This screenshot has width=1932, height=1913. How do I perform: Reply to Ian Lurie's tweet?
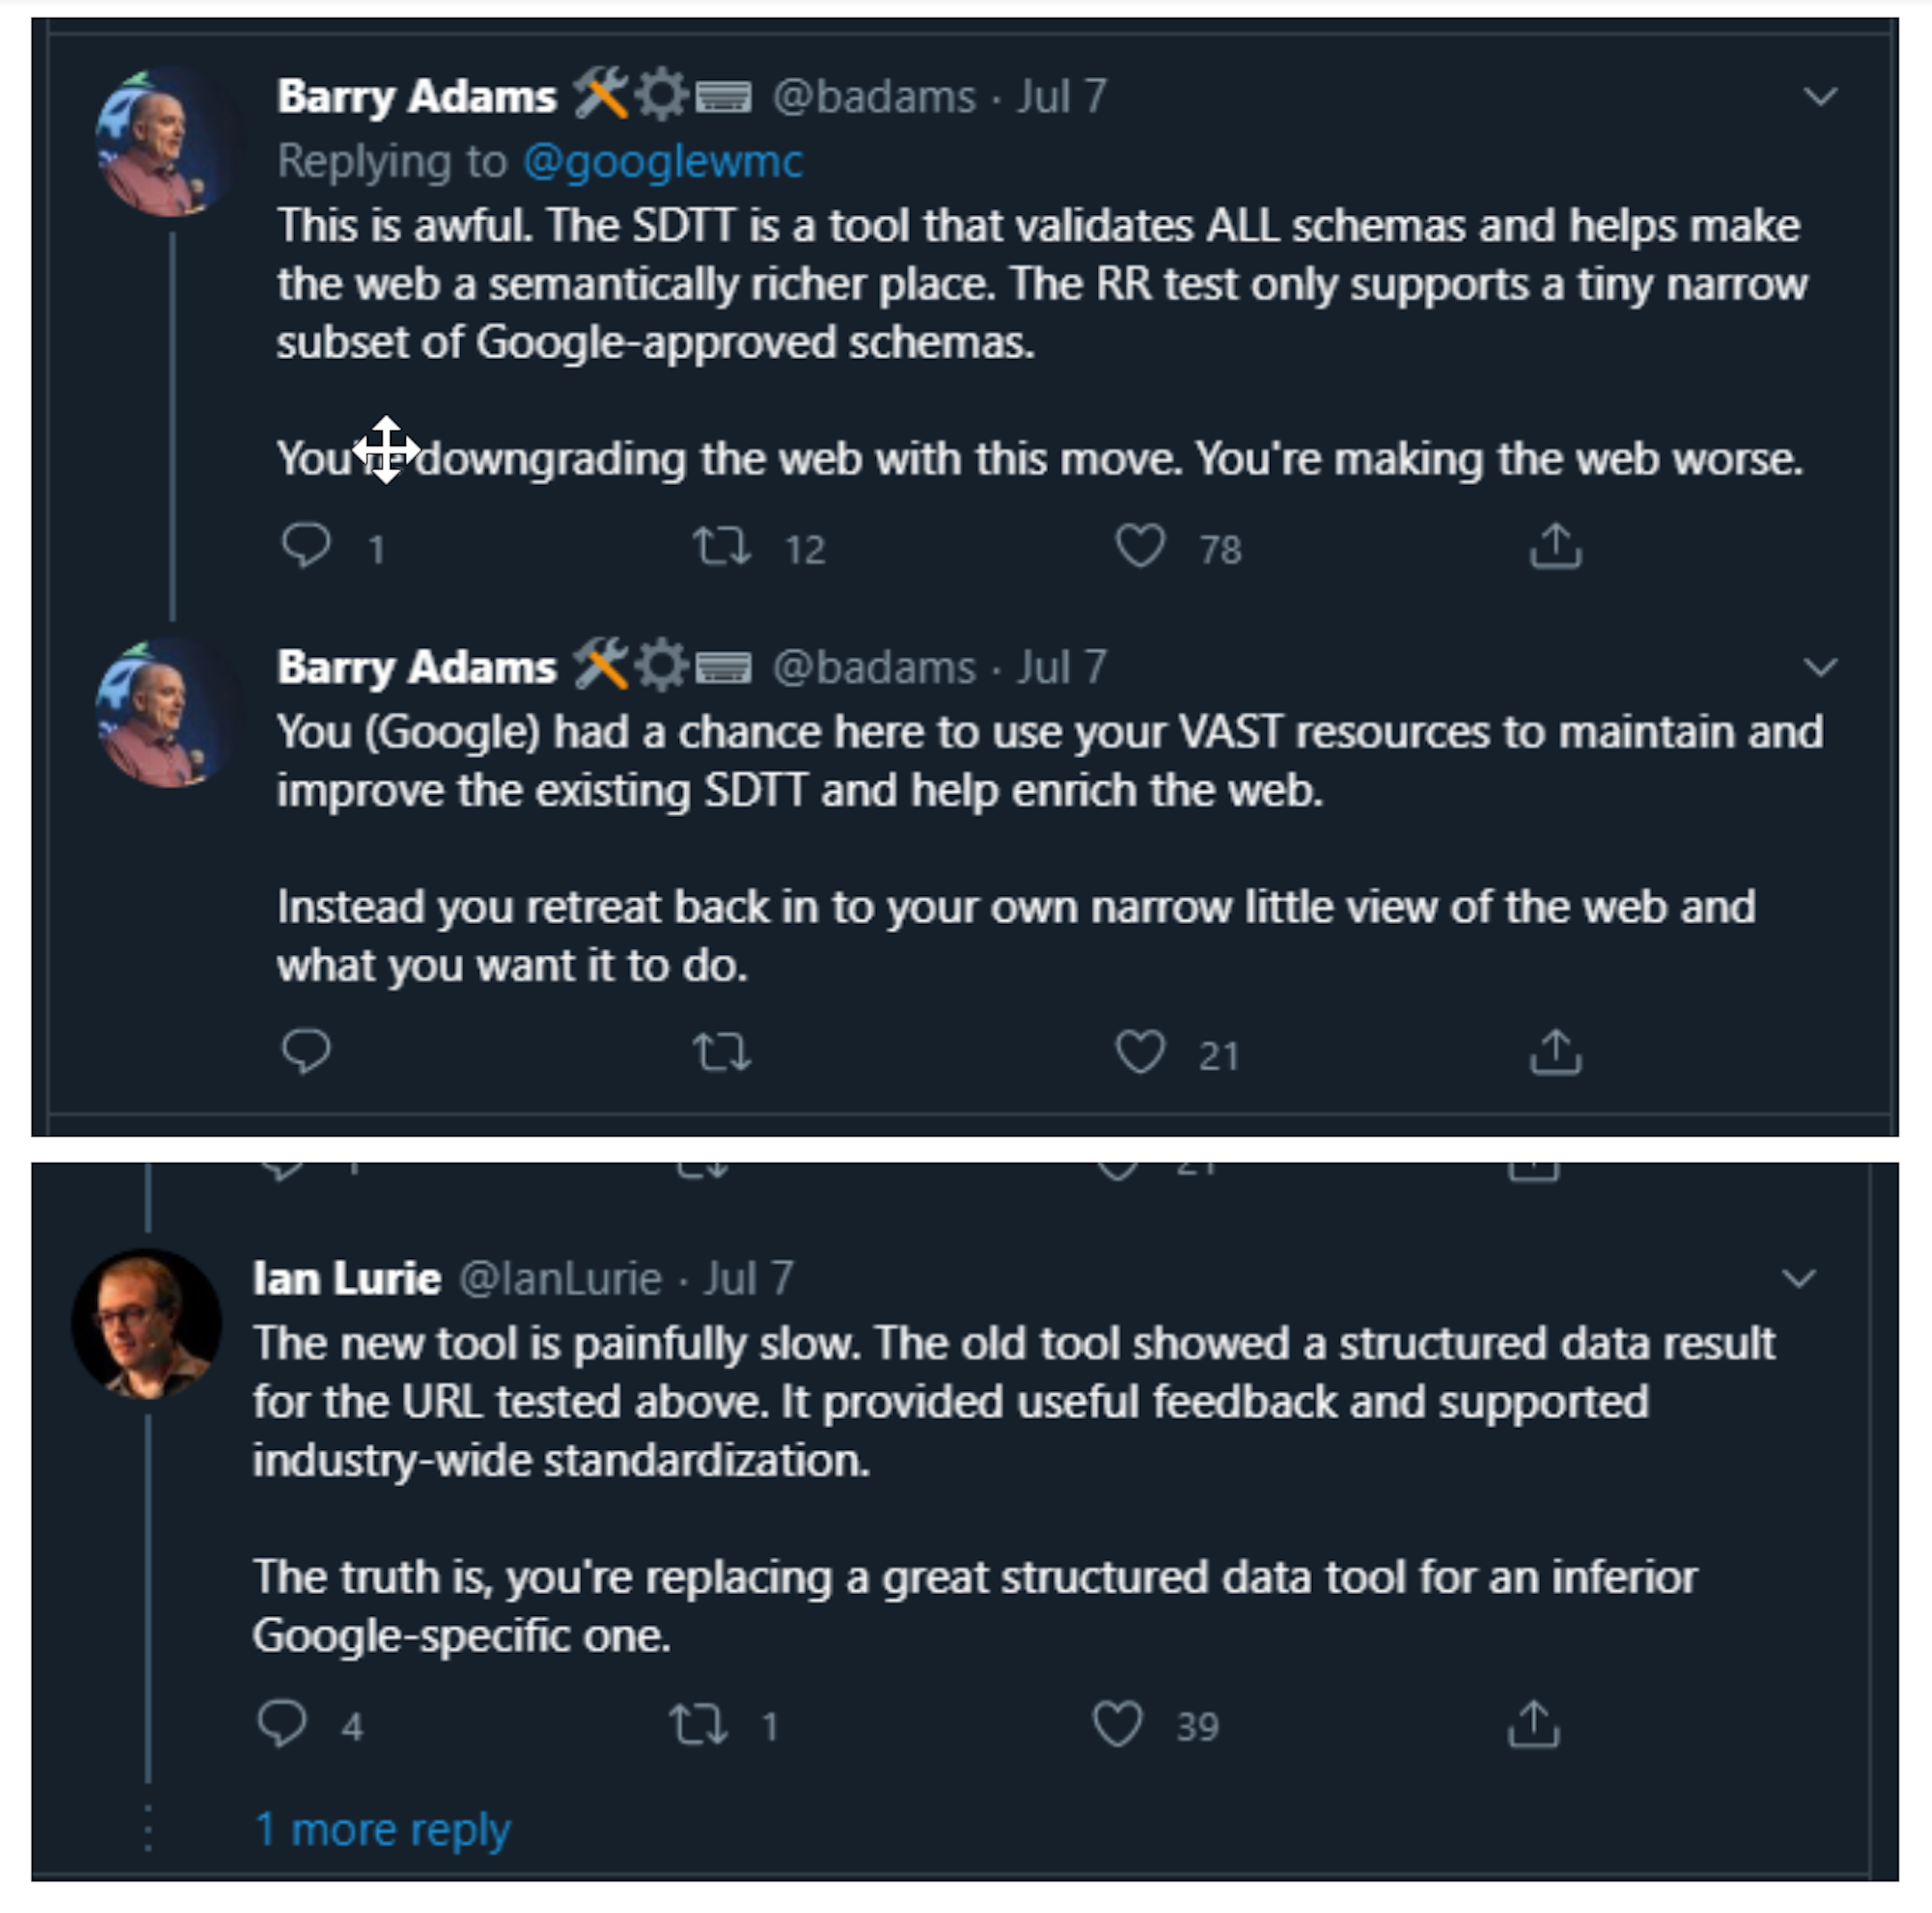click(282, 1724)
